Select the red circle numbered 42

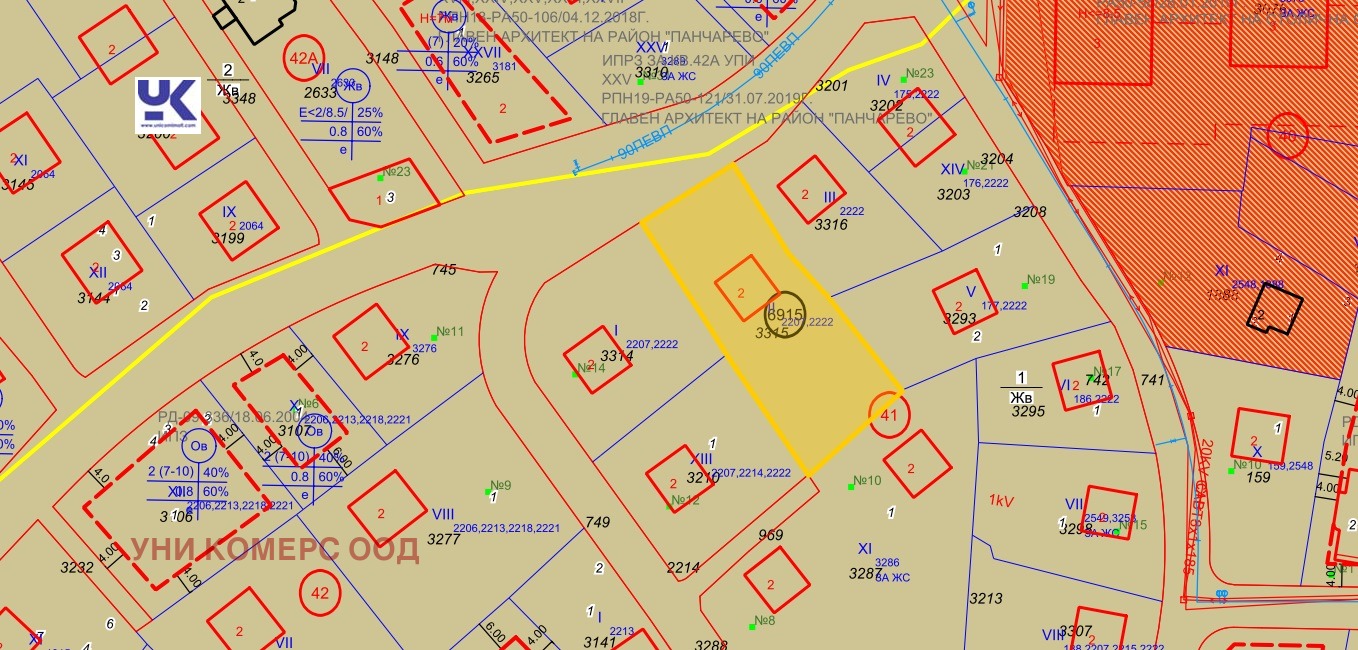pyautogui.click(x=320, y=592)
